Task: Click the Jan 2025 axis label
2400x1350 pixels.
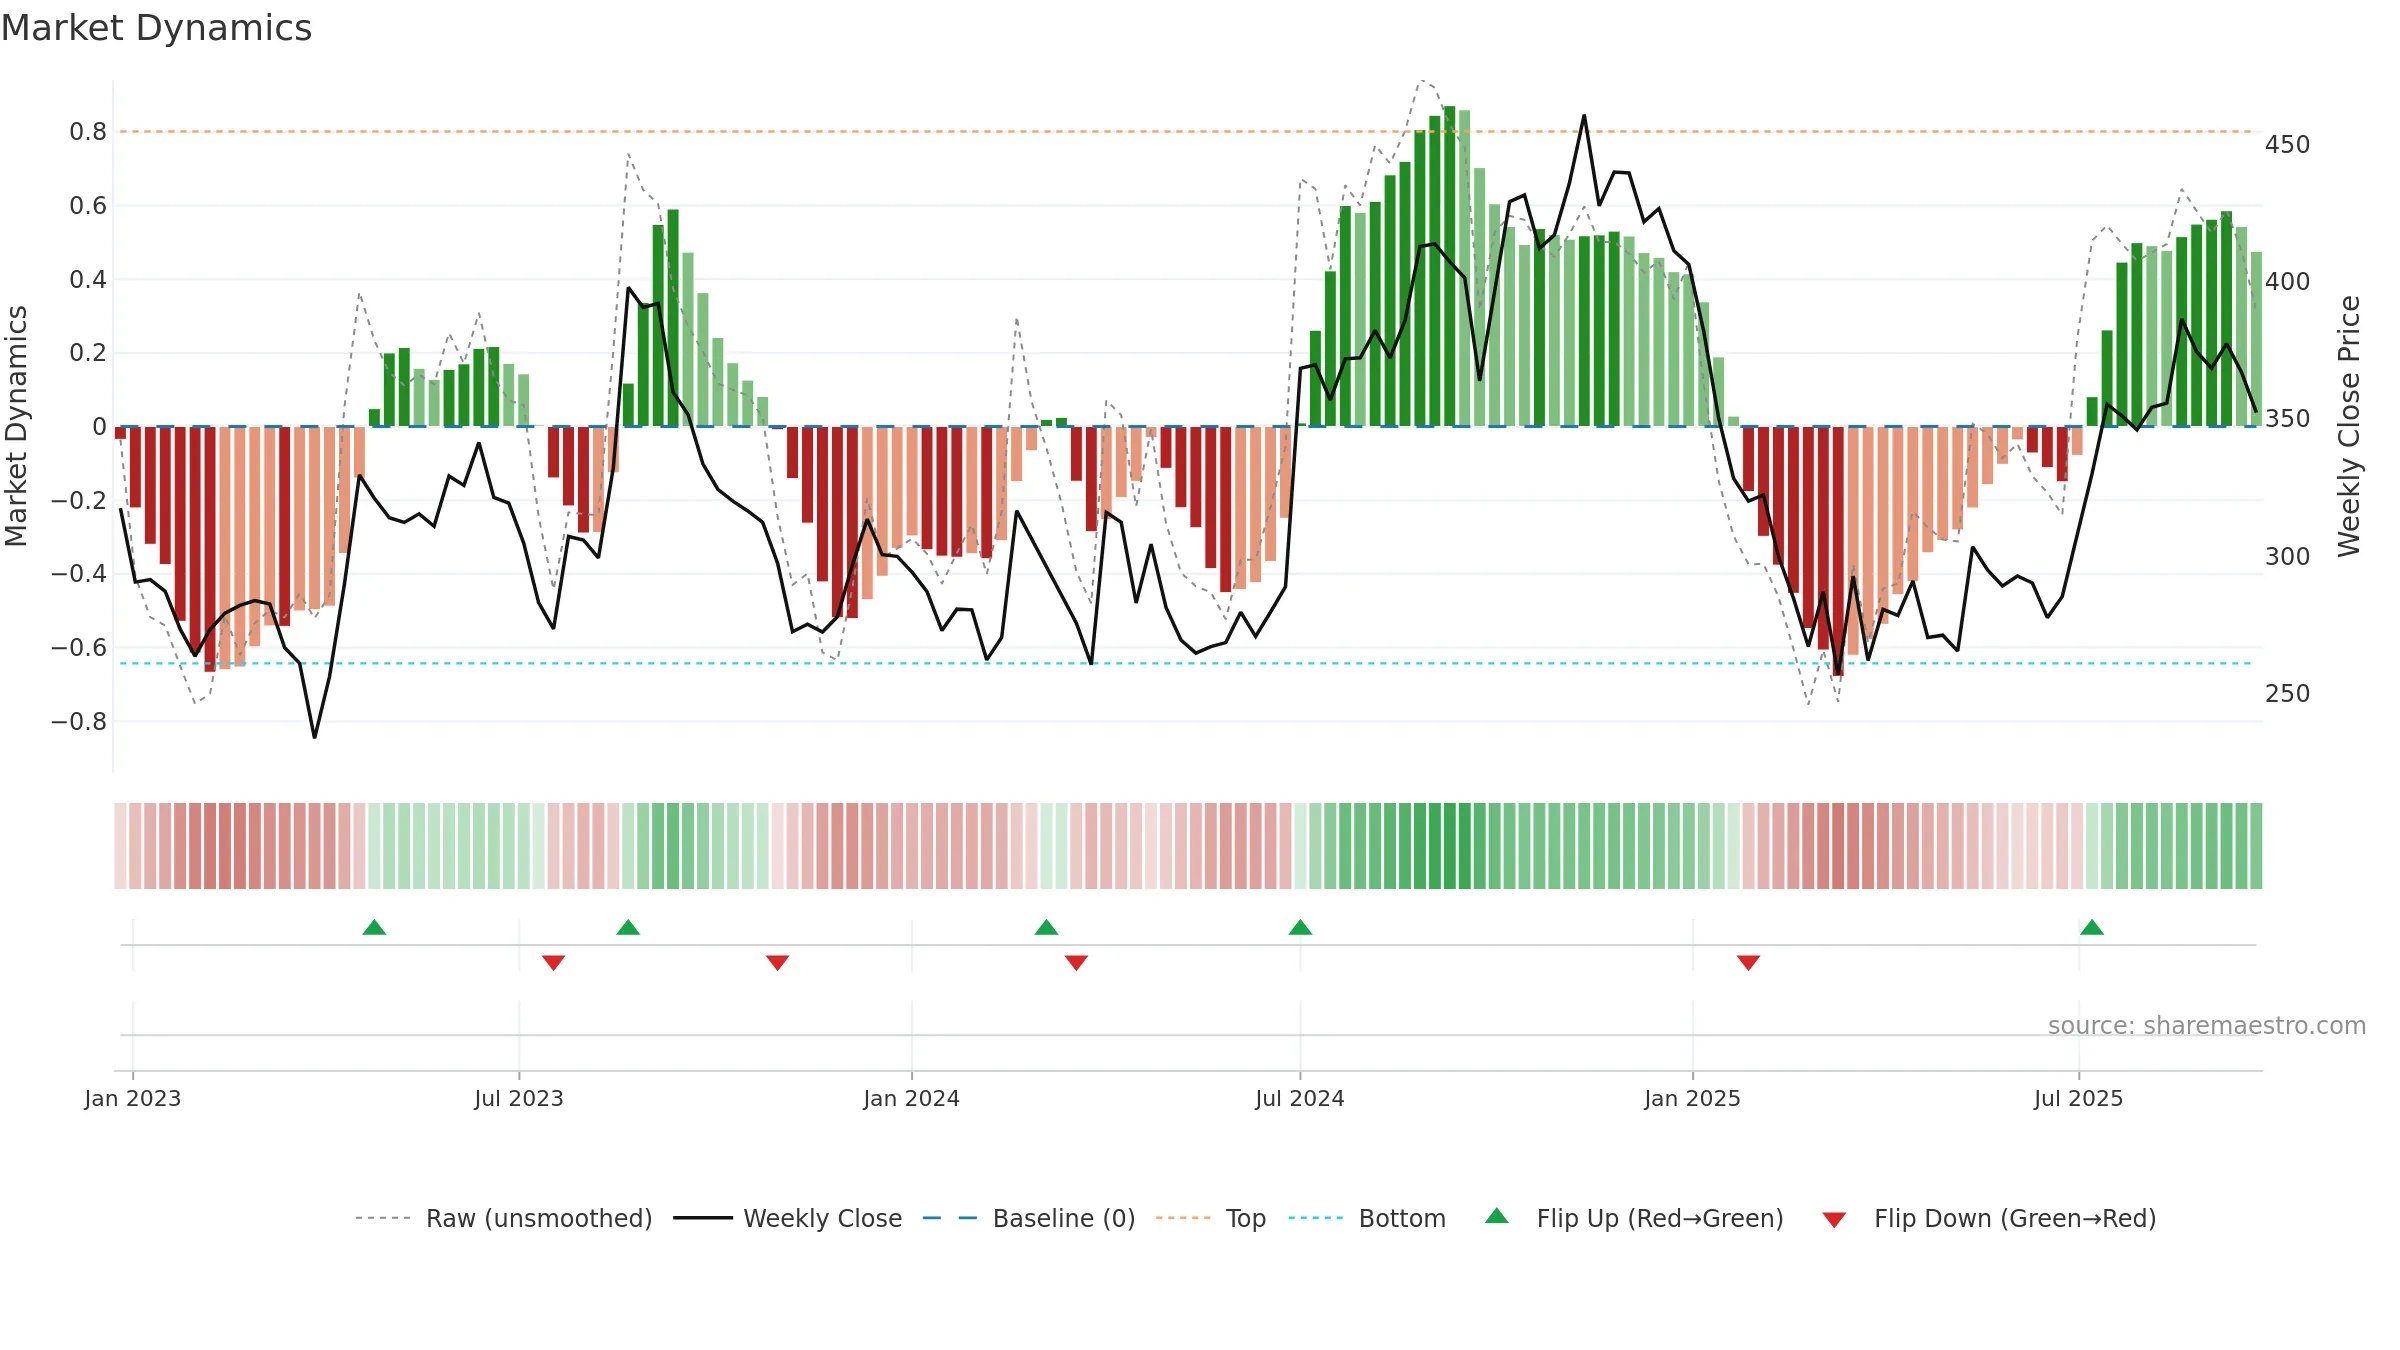Action: [x=1692, y=1098]
